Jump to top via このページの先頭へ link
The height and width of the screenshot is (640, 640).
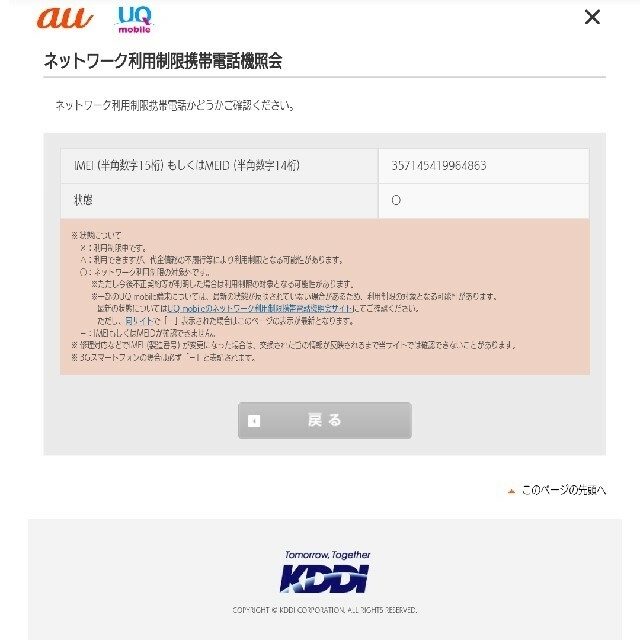click(x=563, y=490)
